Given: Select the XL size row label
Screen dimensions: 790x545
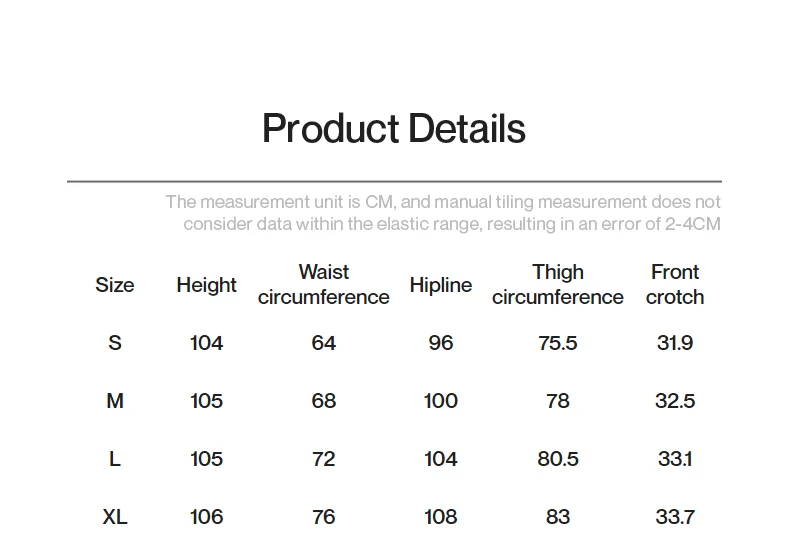Looking at the screenshot, I should (x=114, y=517).
